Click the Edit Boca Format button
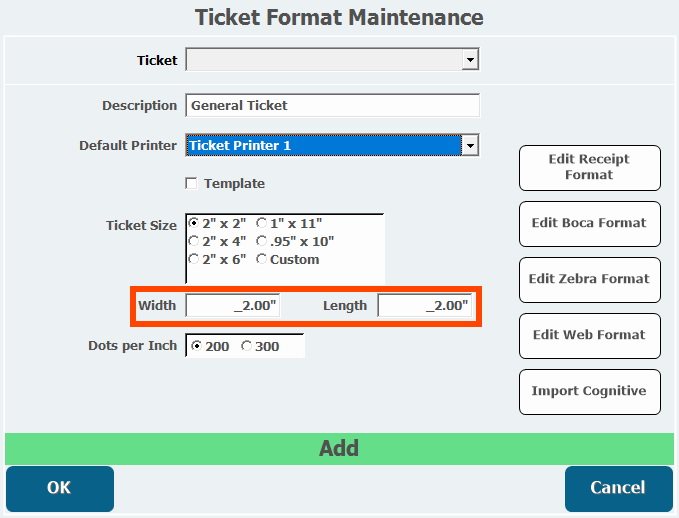 (589, 223)
